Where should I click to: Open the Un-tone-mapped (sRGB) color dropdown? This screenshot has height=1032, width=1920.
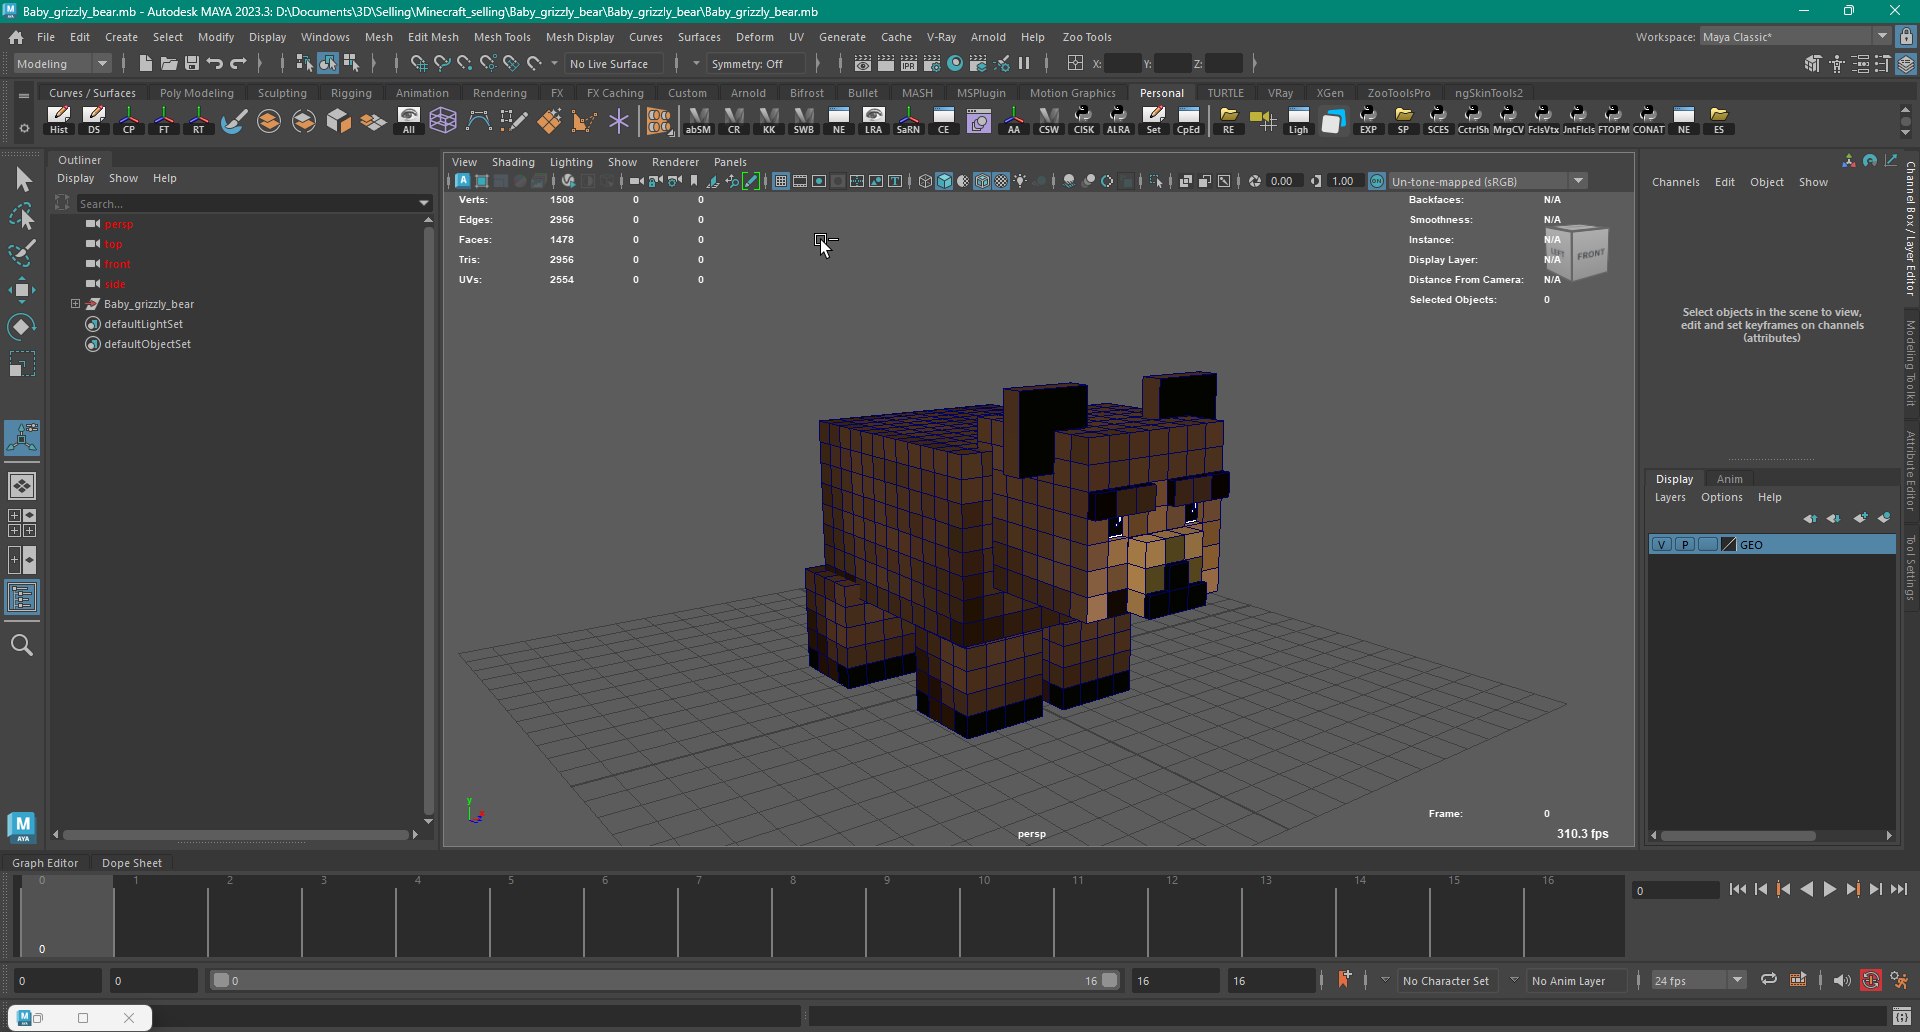(1487, 181)
